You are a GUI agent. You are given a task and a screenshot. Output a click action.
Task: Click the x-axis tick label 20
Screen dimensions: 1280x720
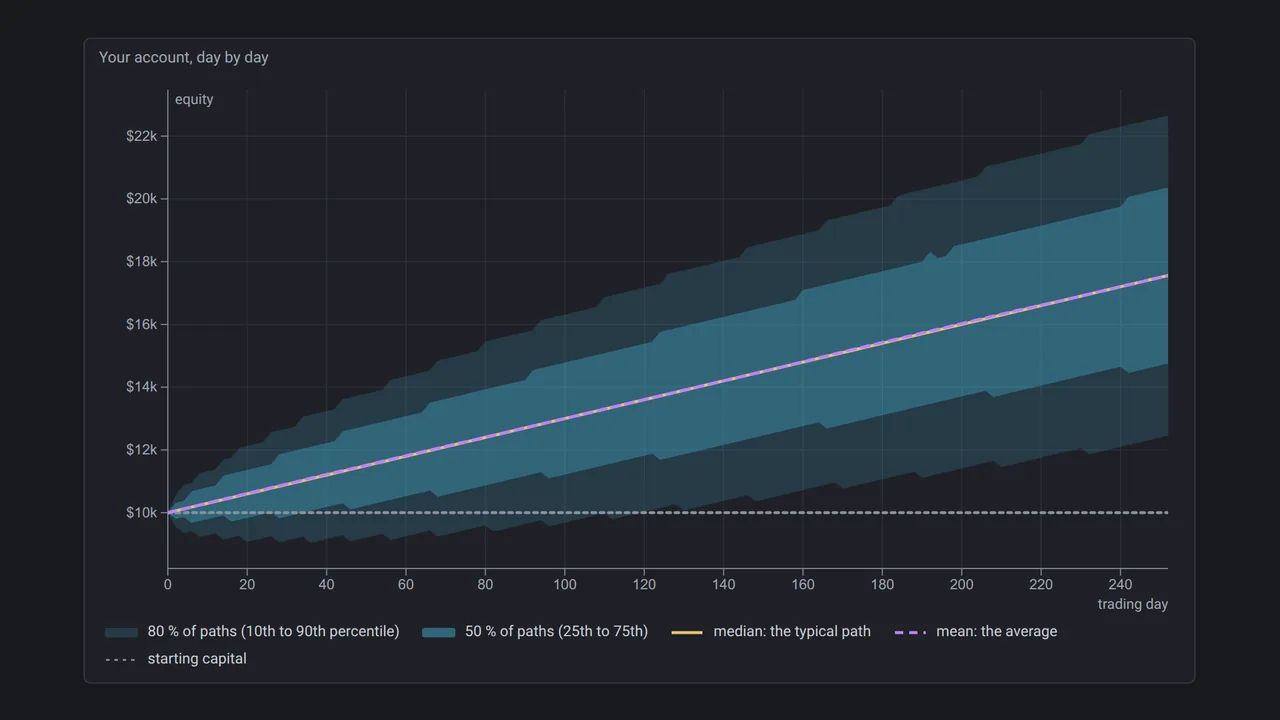[x=247, y=584]
